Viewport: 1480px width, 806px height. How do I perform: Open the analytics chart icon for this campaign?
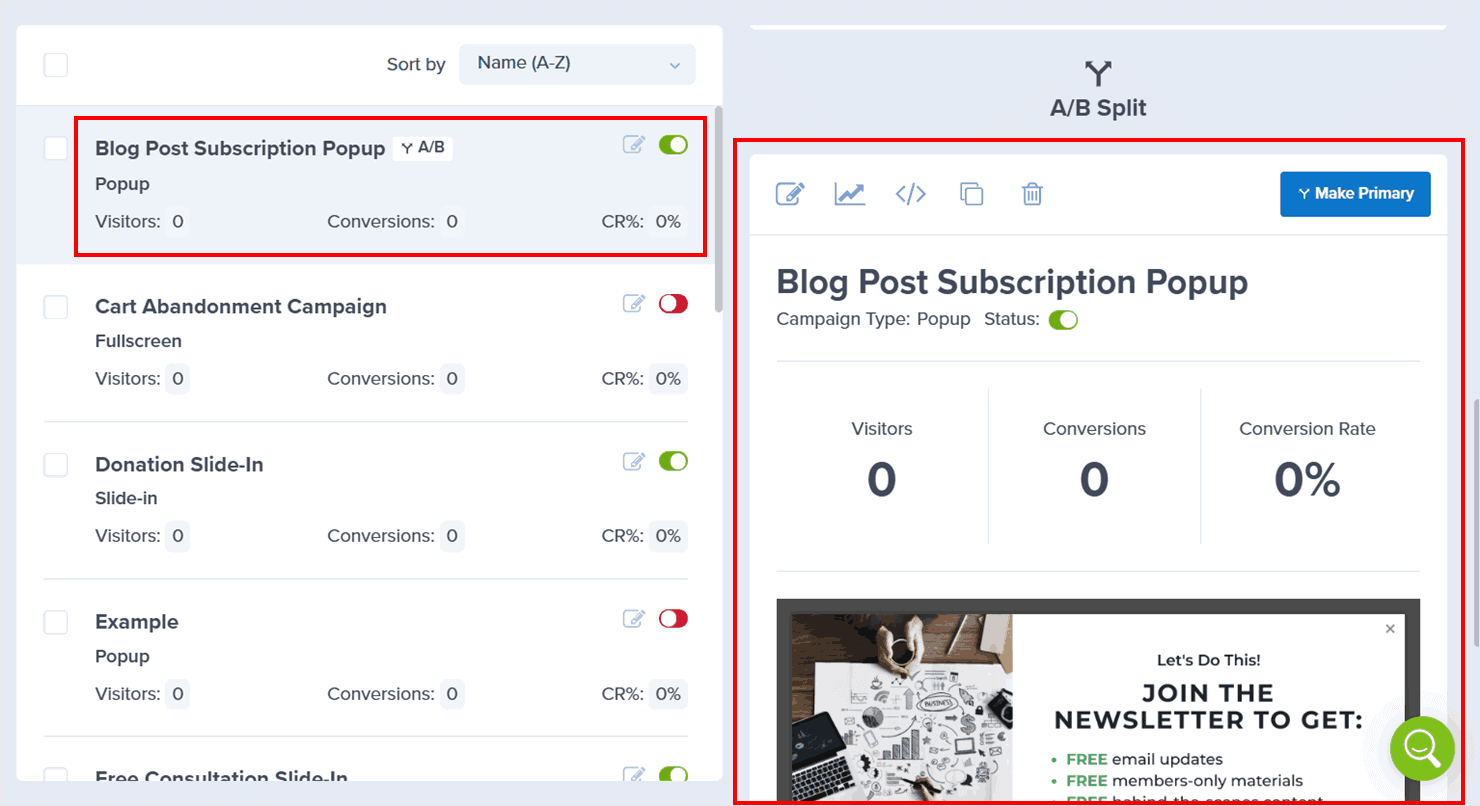pyautogui.click(x=849, y=194)
